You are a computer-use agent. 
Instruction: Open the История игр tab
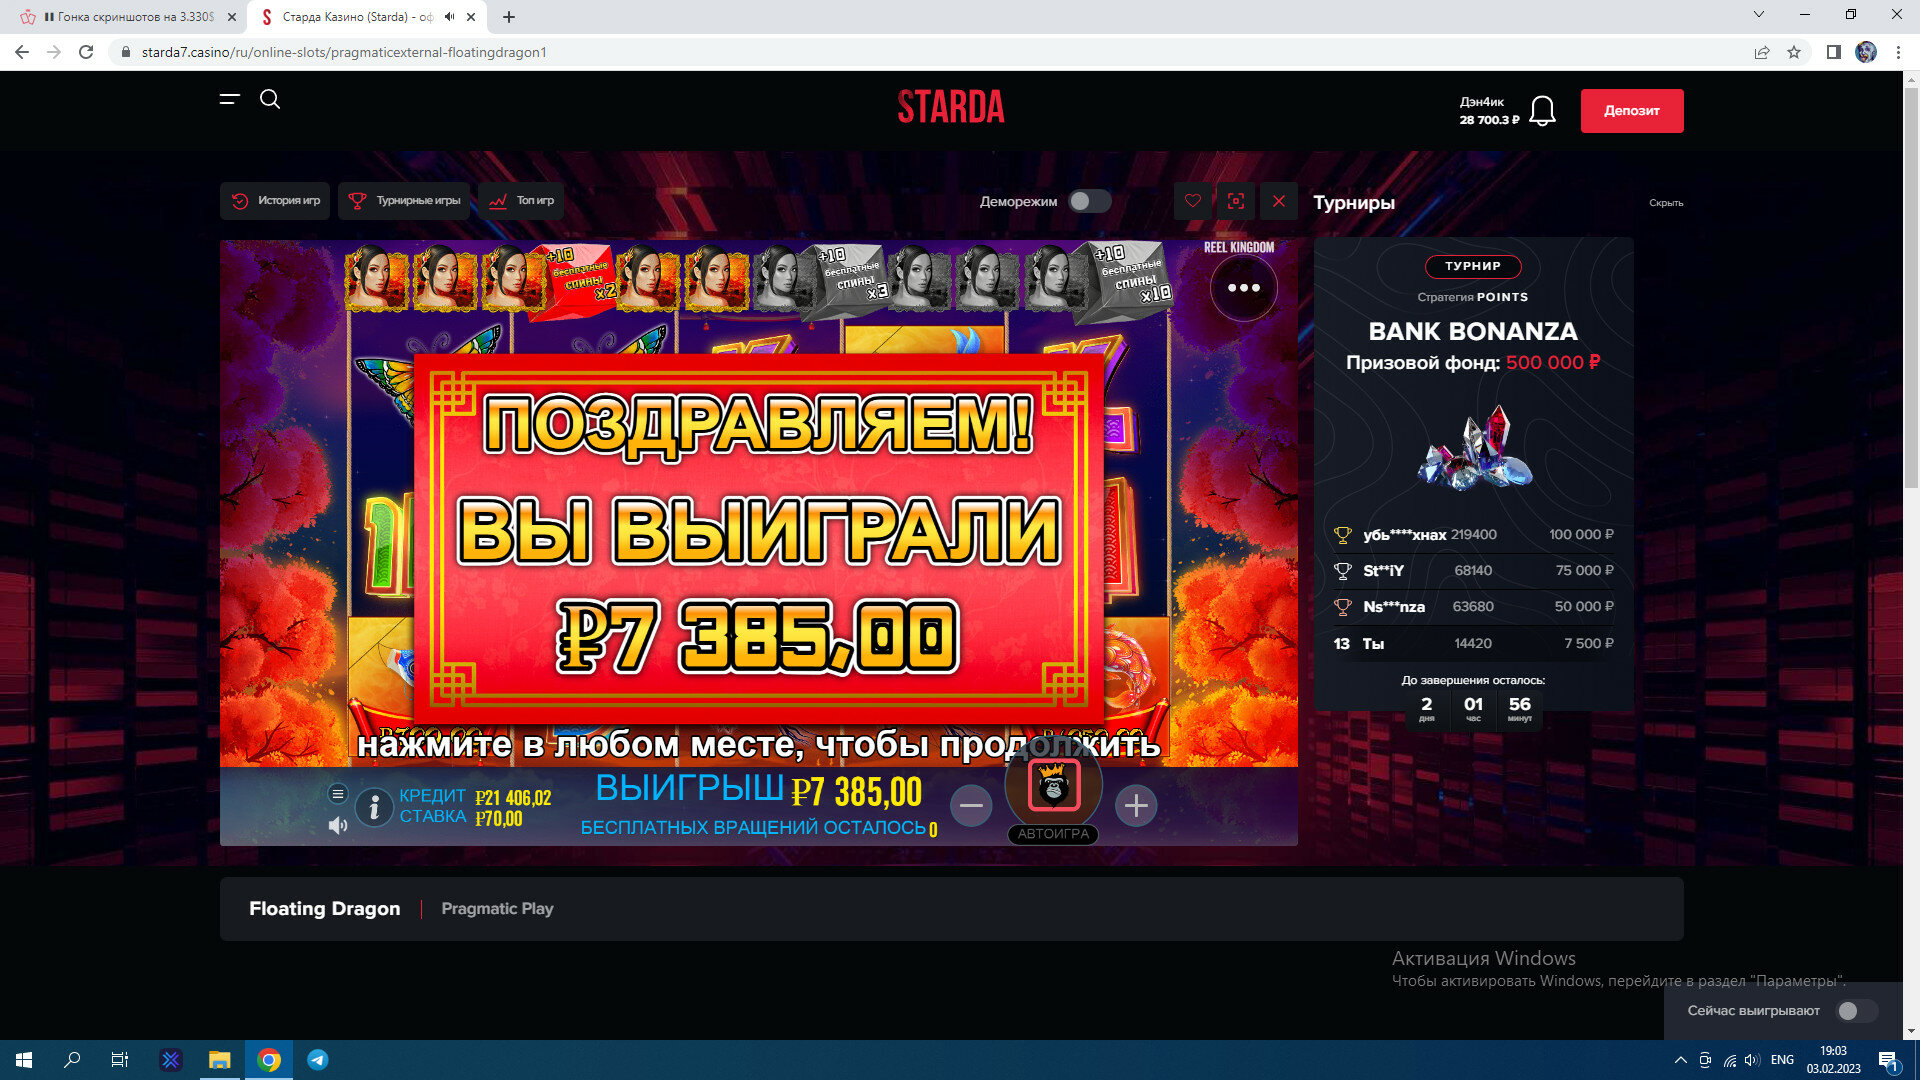point(275,201)
